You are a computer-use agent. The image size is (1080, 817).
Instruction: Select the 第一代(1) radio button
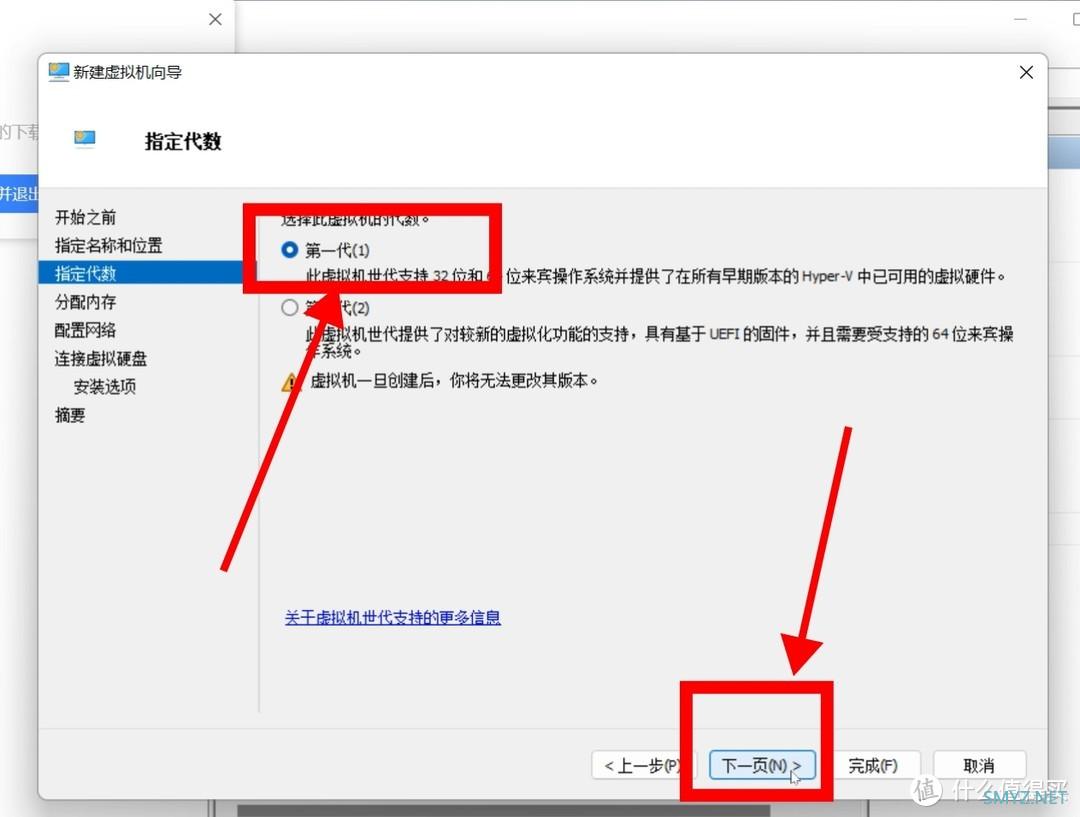290,249
